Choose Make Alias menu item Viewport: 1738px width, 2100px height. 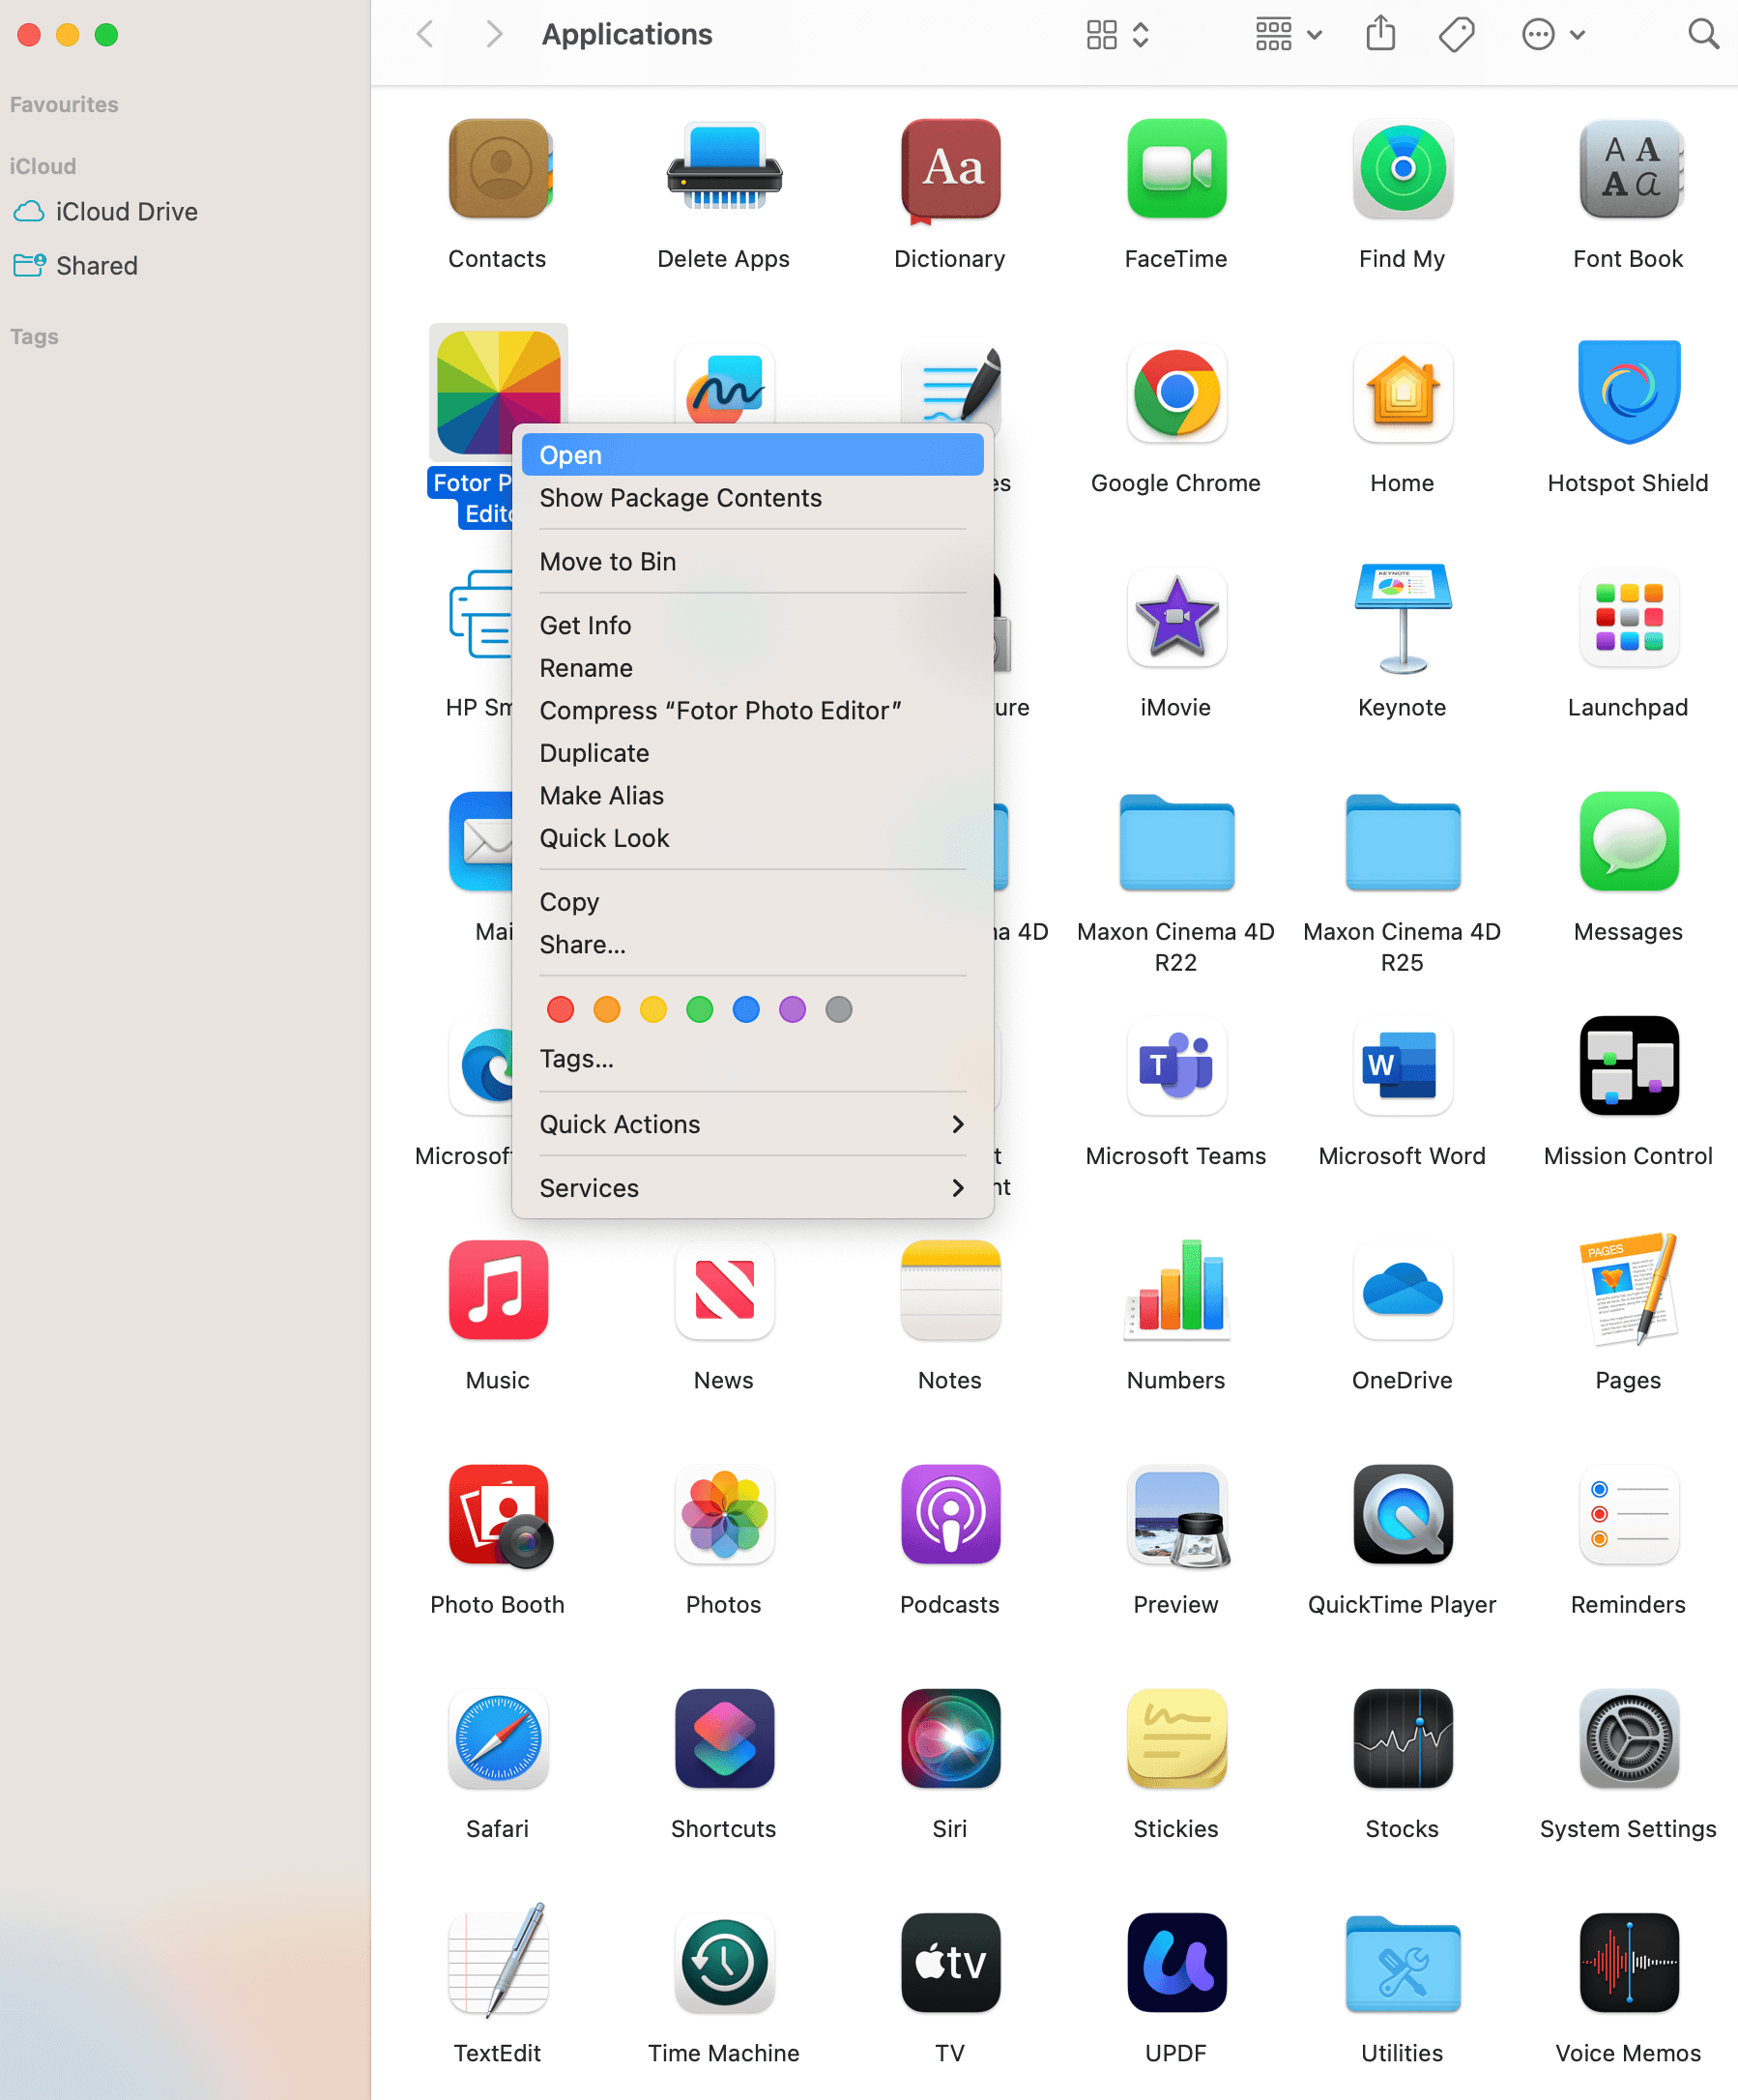tap(752, 796)
